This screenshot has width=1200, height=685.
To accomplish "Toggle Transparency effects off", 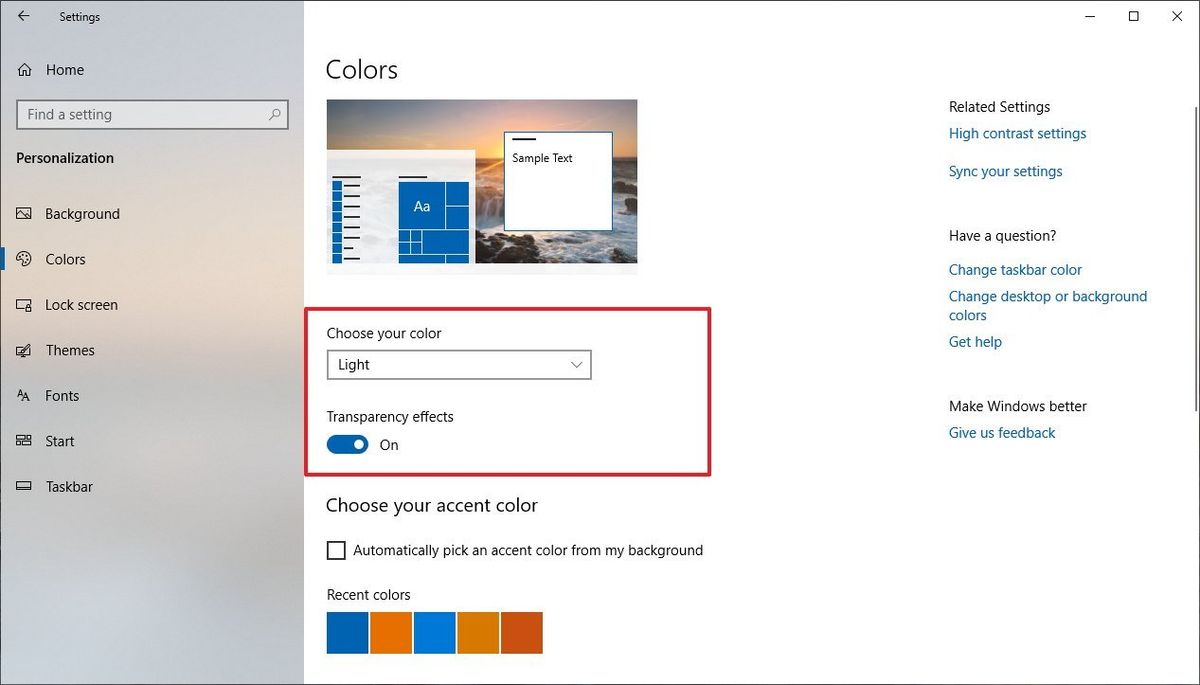I will coord(347,444).
